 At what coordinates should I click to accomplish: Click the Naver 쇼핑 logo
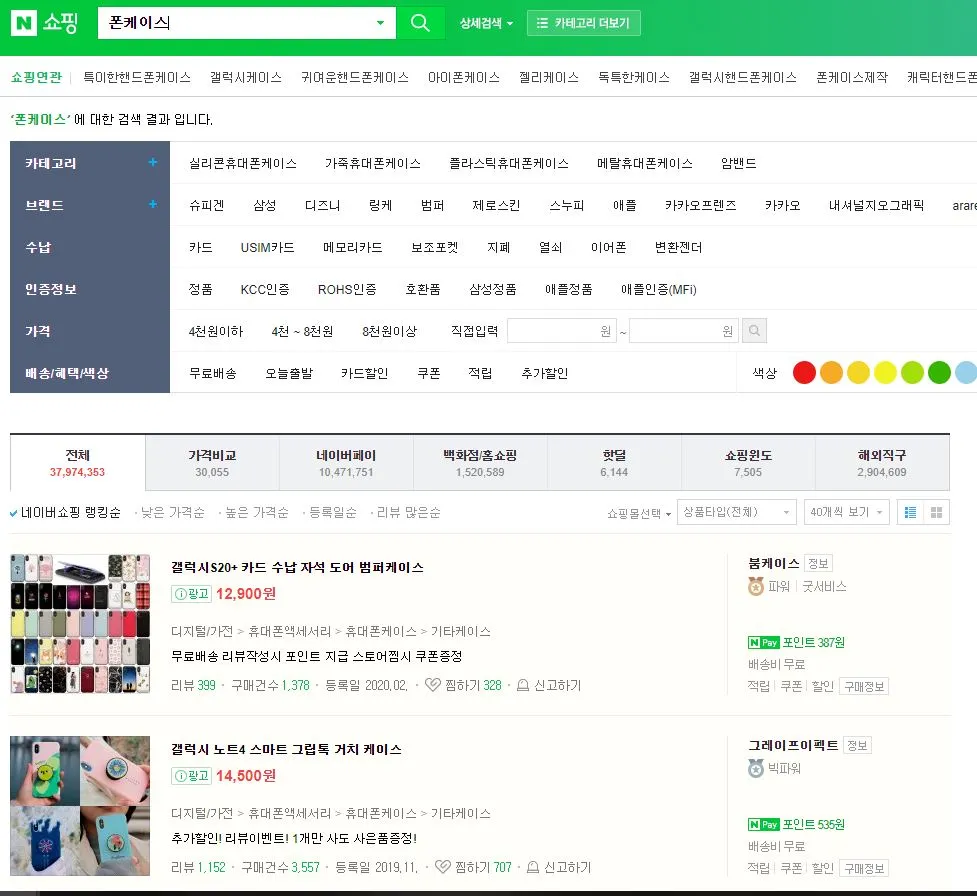[x=44, y=22]
